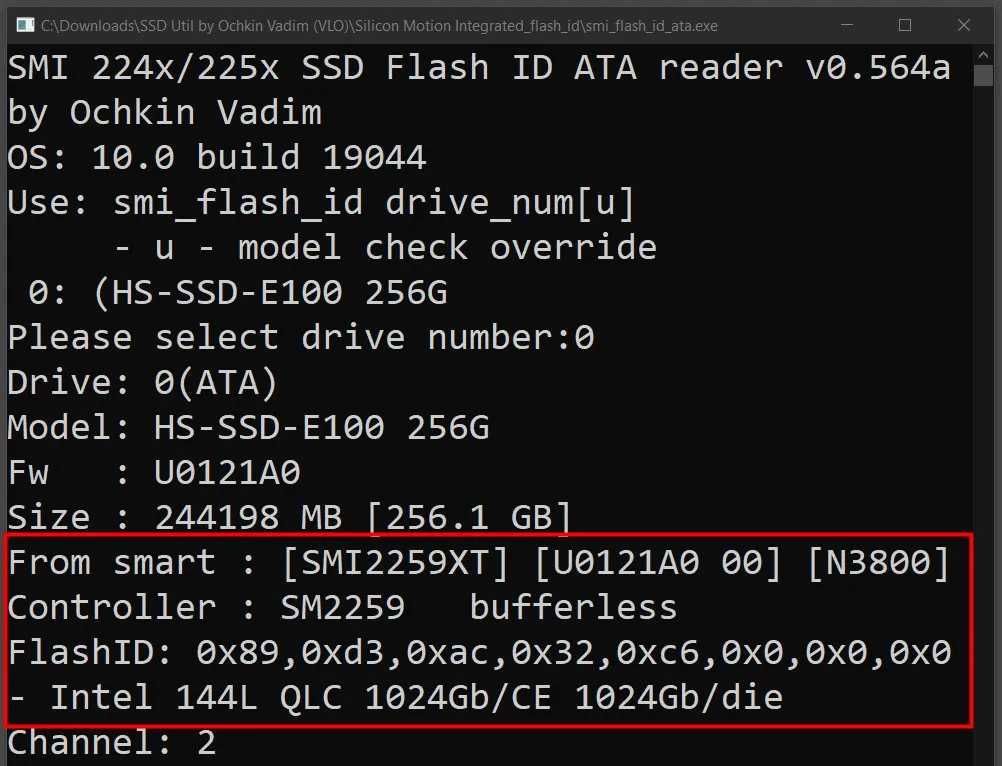Click the 'Size : 244198 MB' line
This screenshot has height=766, width=1002.
click(x=290, y=517)
